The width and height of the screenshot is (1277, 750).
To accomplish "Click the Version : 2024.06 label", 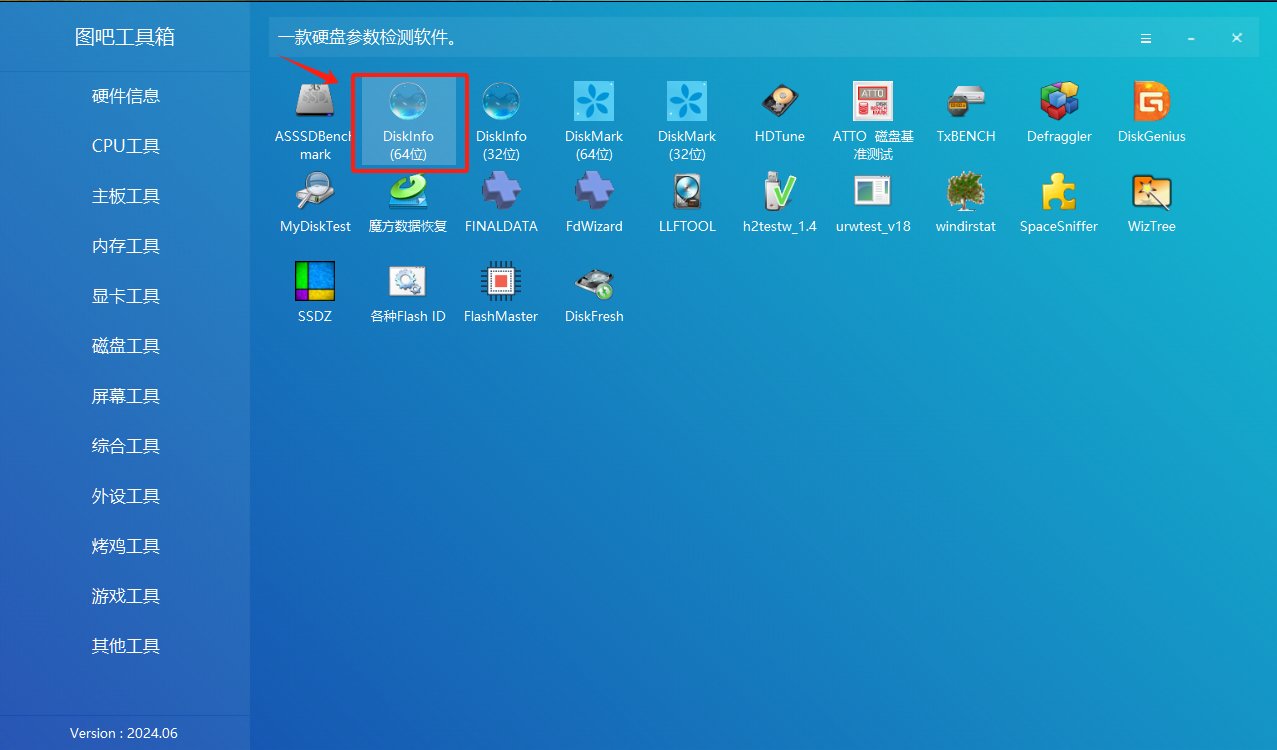I will 124,733.
